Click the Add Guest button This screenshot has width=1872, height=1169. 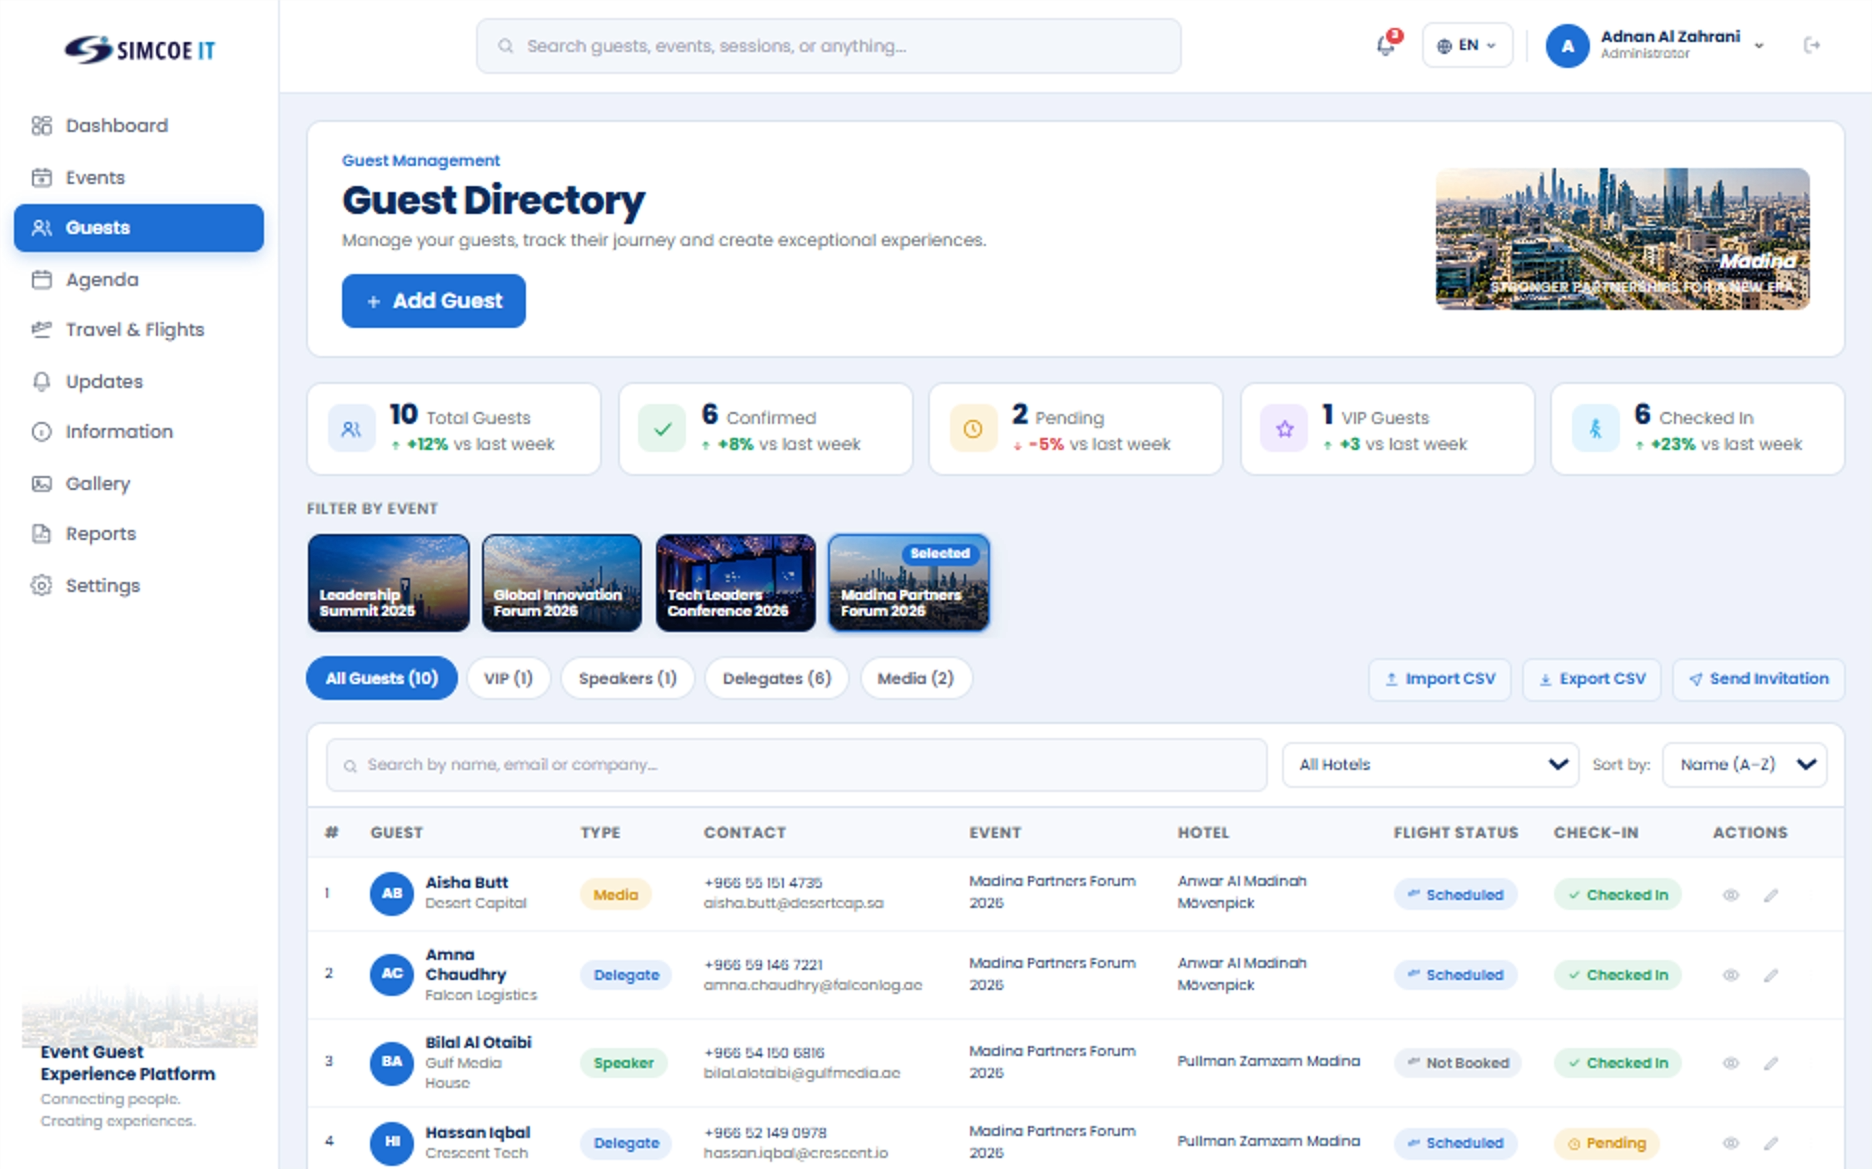pos(433,301)
